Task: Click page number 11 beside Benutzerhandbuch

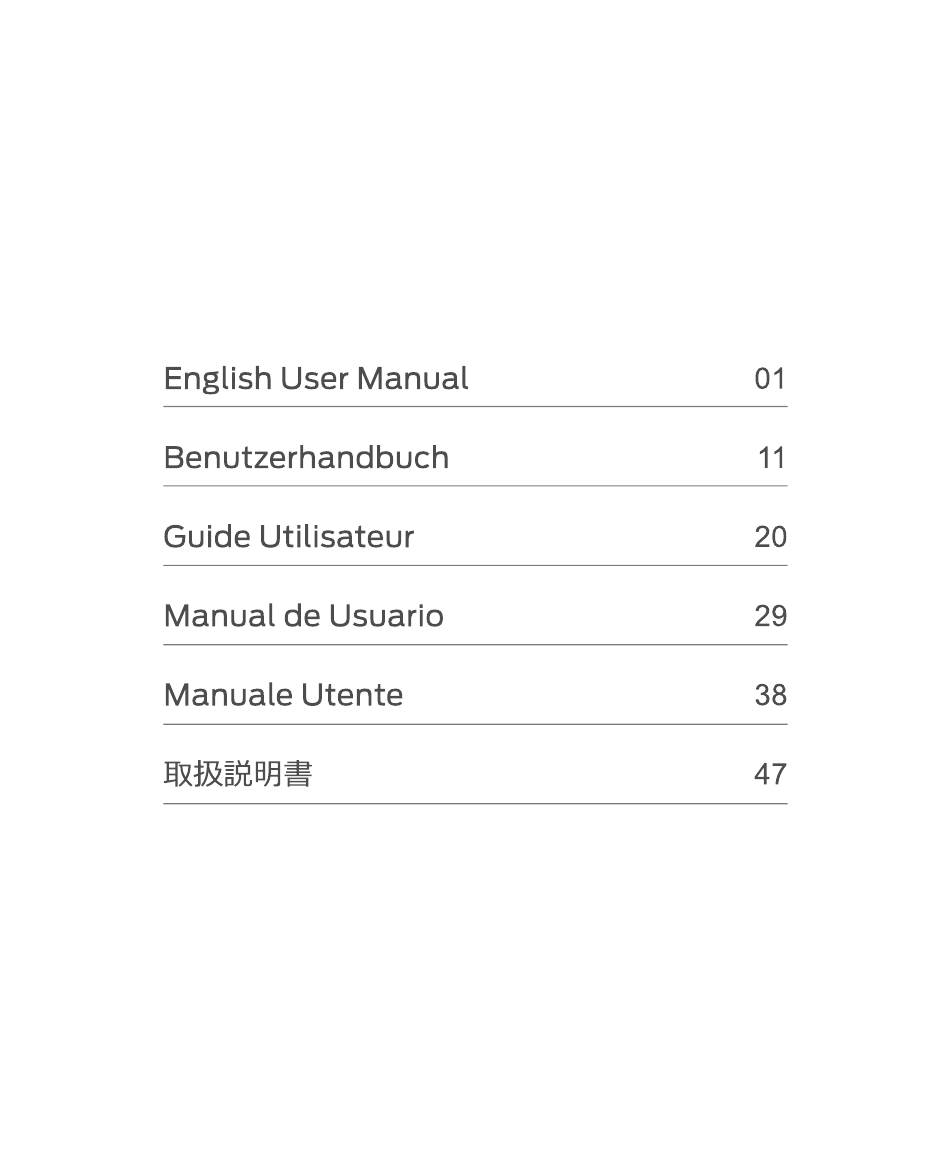Action: (x=771, y=458)
